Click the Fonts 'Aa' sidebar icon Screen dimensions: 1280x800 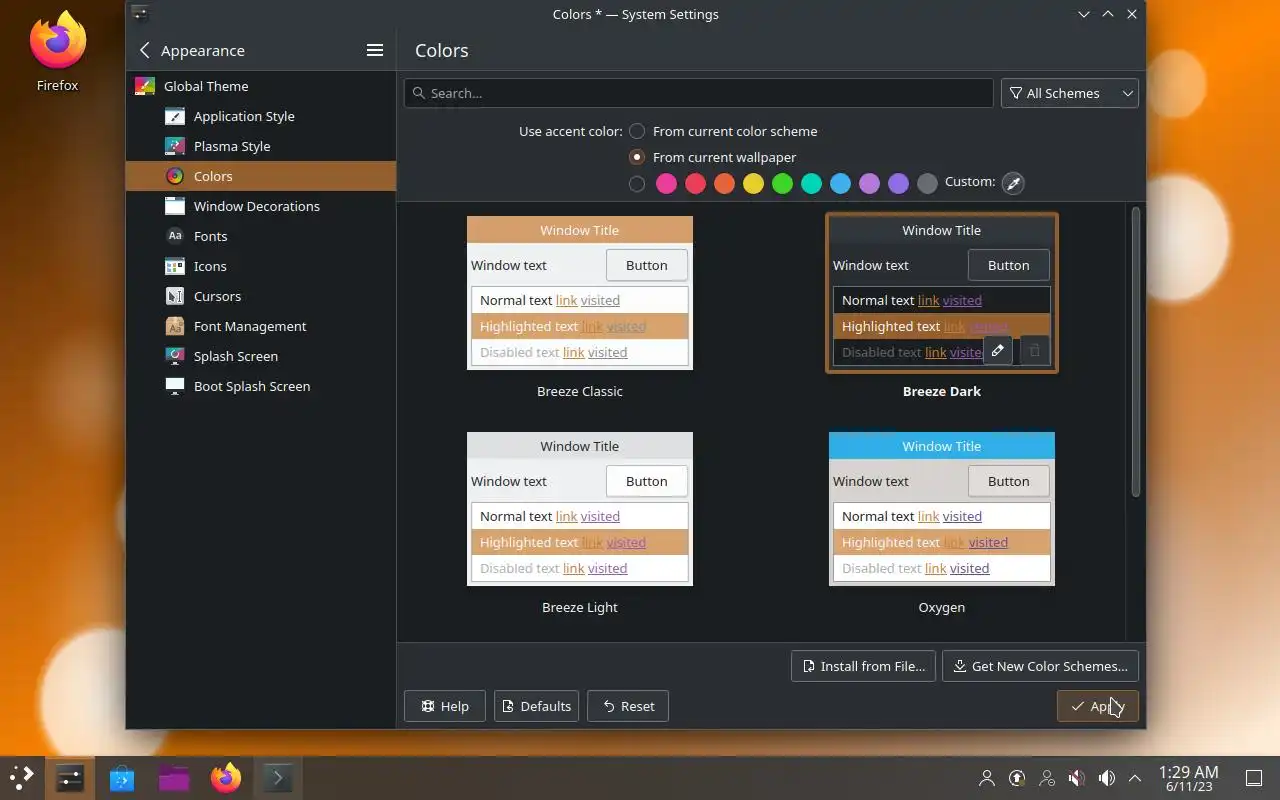tap(175, 236)
